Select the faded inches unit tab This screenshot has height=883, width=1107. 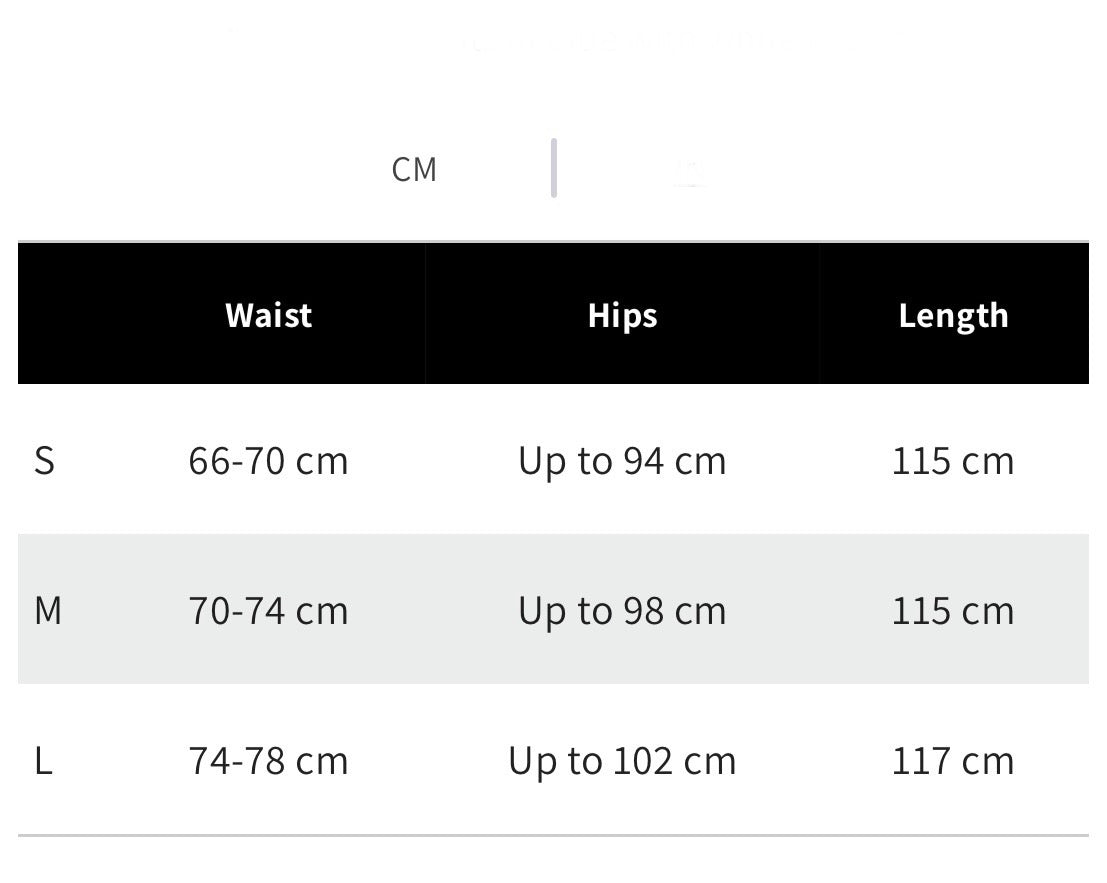(688, 172)
